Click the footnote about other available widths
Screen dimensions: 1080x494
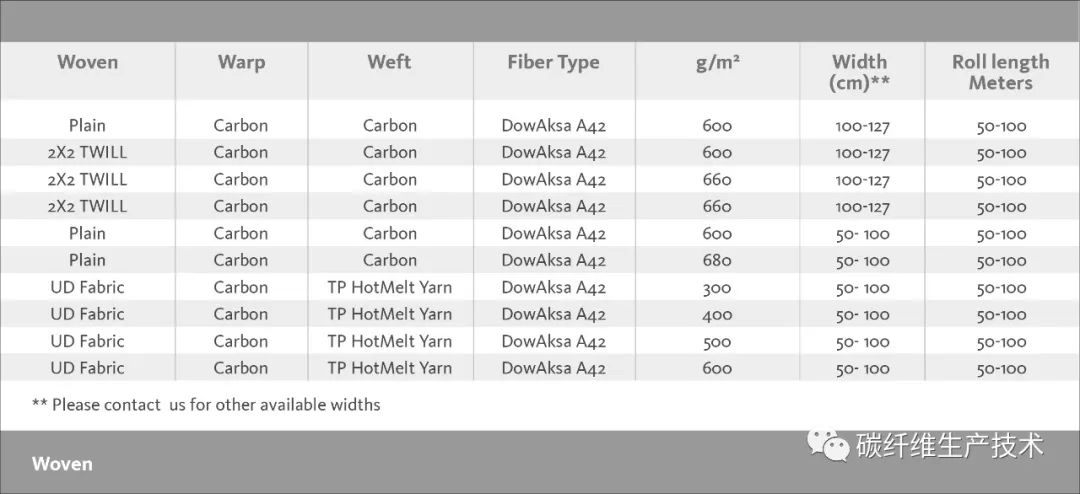[x=206, y=404]
